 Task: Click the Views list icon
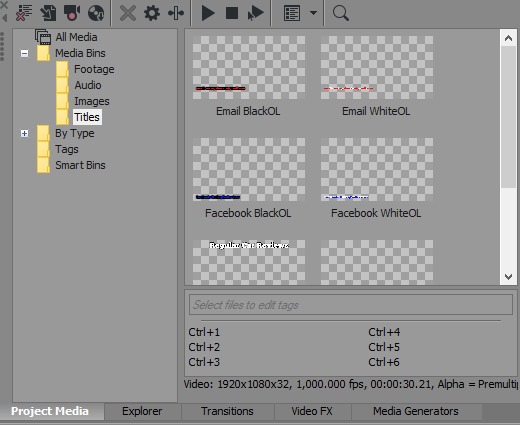click(292, 13)
